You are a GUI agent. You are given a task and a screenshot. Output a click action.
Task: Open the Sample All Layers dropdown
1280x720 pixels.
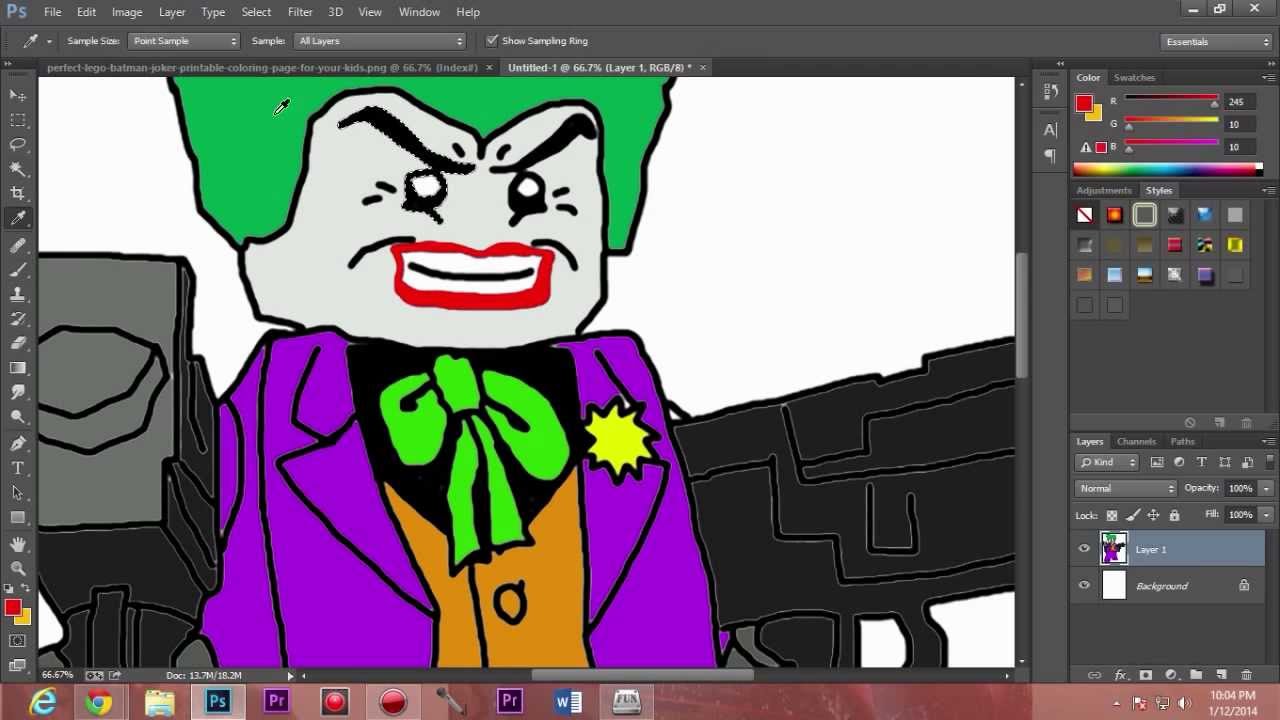pos(381,41)
